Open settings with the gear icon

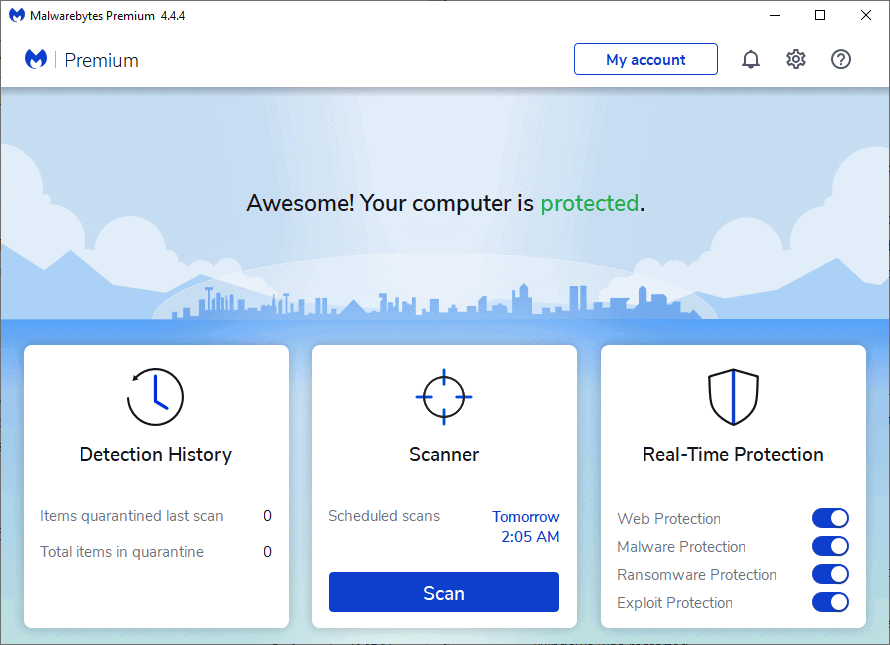[796, 59]
